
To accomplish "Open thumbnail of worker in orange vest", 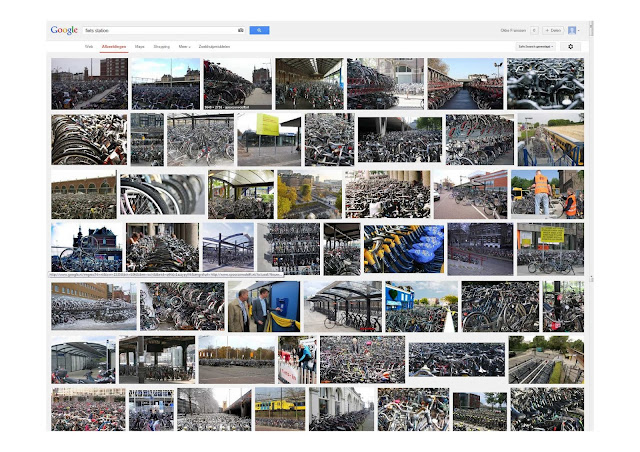I will pos(547,194).
